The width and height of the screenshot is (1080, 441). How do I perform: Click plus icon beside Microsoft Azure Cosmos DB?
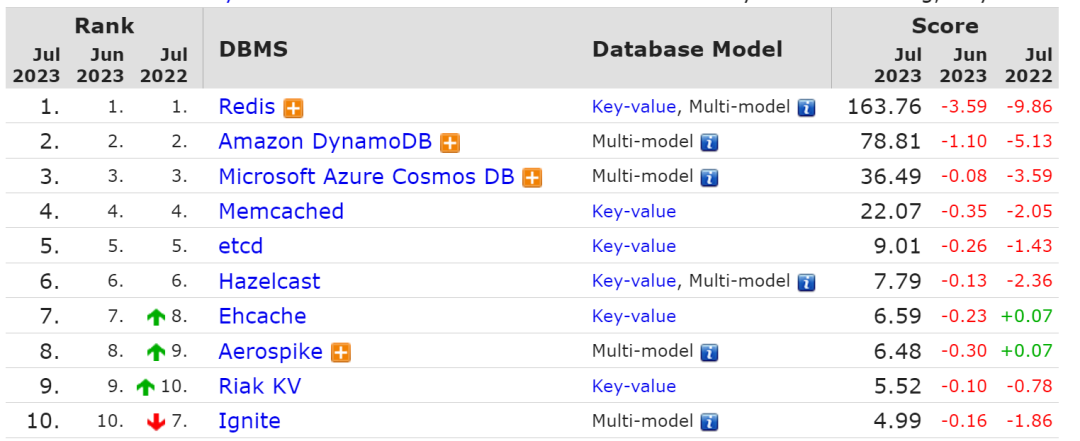pos(532,178)
